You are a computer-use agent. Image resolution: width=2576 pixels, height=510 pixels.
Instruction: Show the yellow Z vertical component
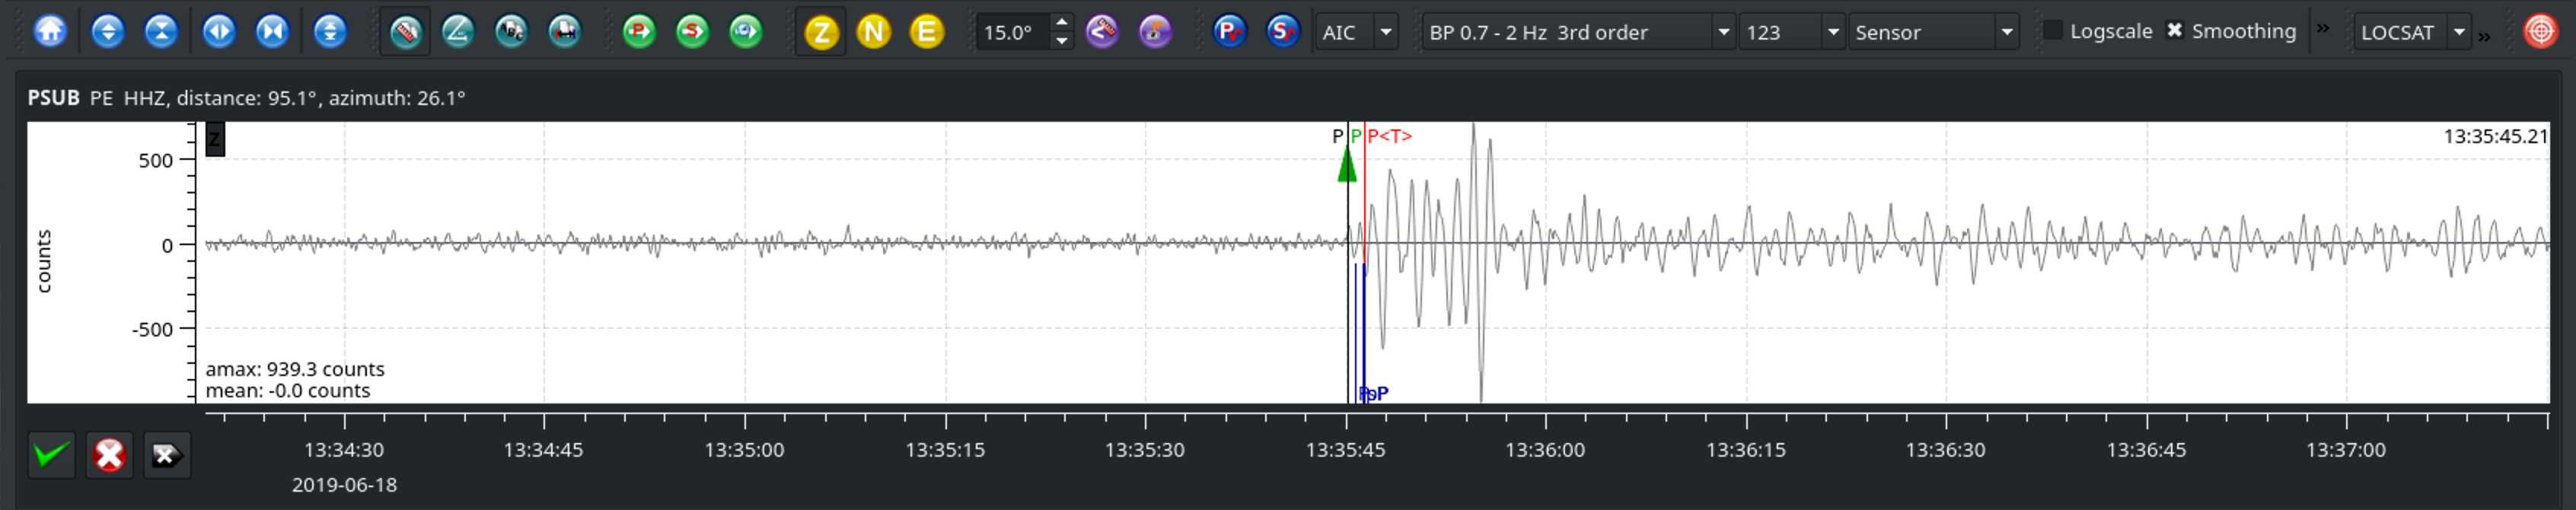821,32
